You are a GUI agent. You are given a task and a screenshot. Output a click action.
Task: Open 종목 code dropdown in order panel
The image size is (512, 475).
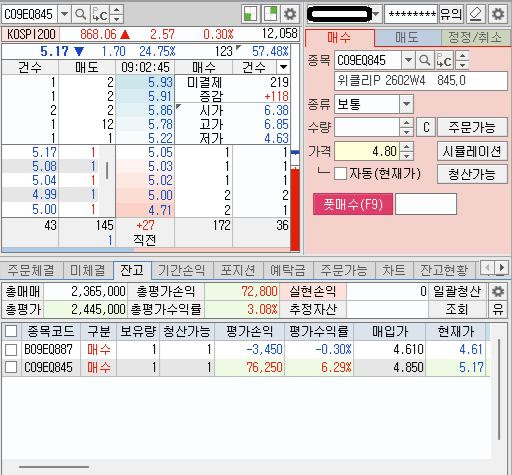[x=408, y=60]
